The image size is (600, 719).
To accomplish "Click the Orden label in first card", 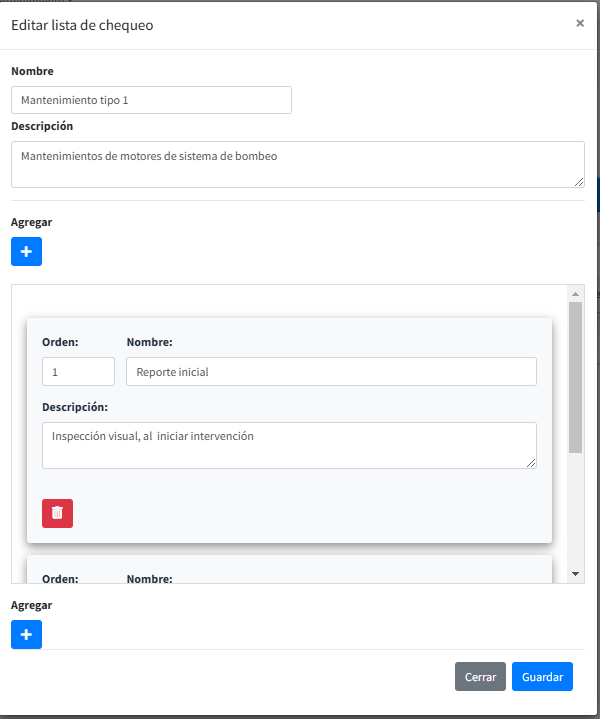I will [60, 342].
